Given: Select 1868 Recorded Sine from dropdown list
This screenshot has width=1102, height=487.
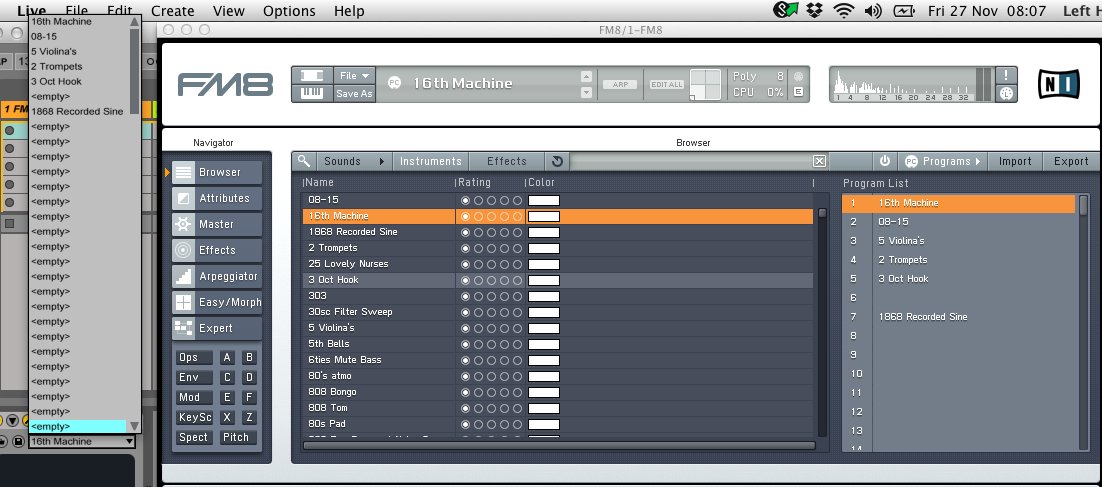Looking at the screenshot, I should click(x=77, y=111).
